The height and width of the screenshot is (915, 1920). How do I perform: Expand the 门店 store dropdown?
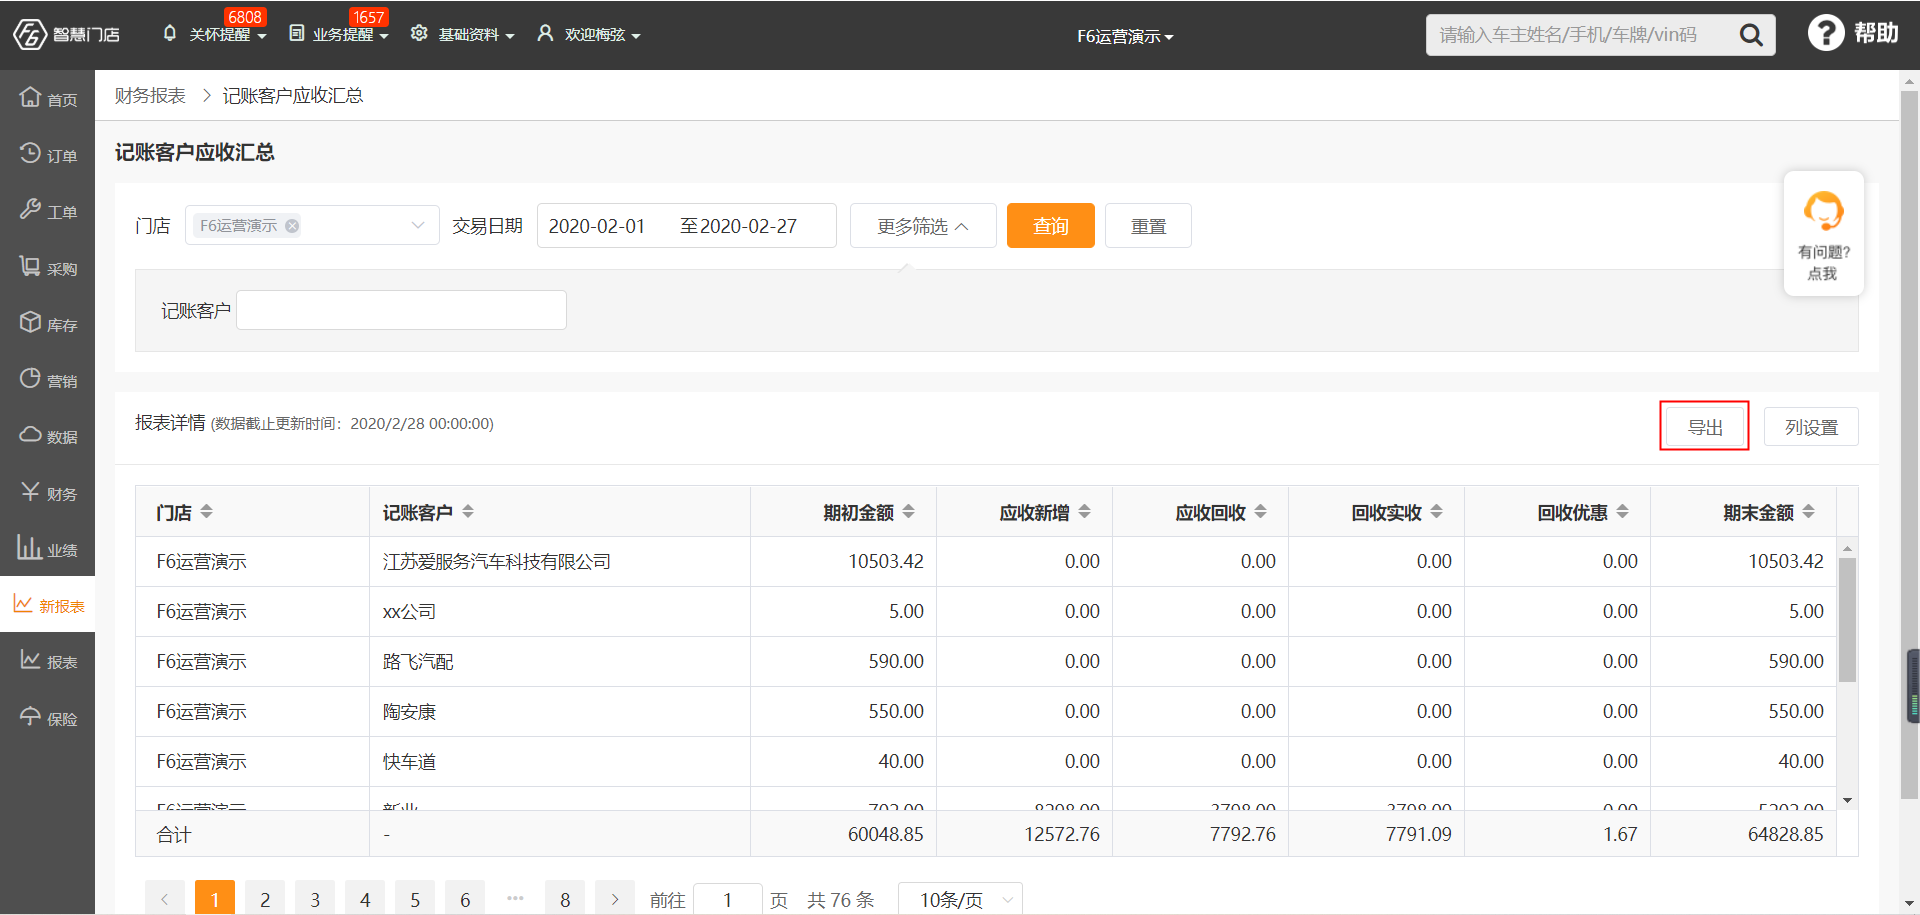point(418,226)
